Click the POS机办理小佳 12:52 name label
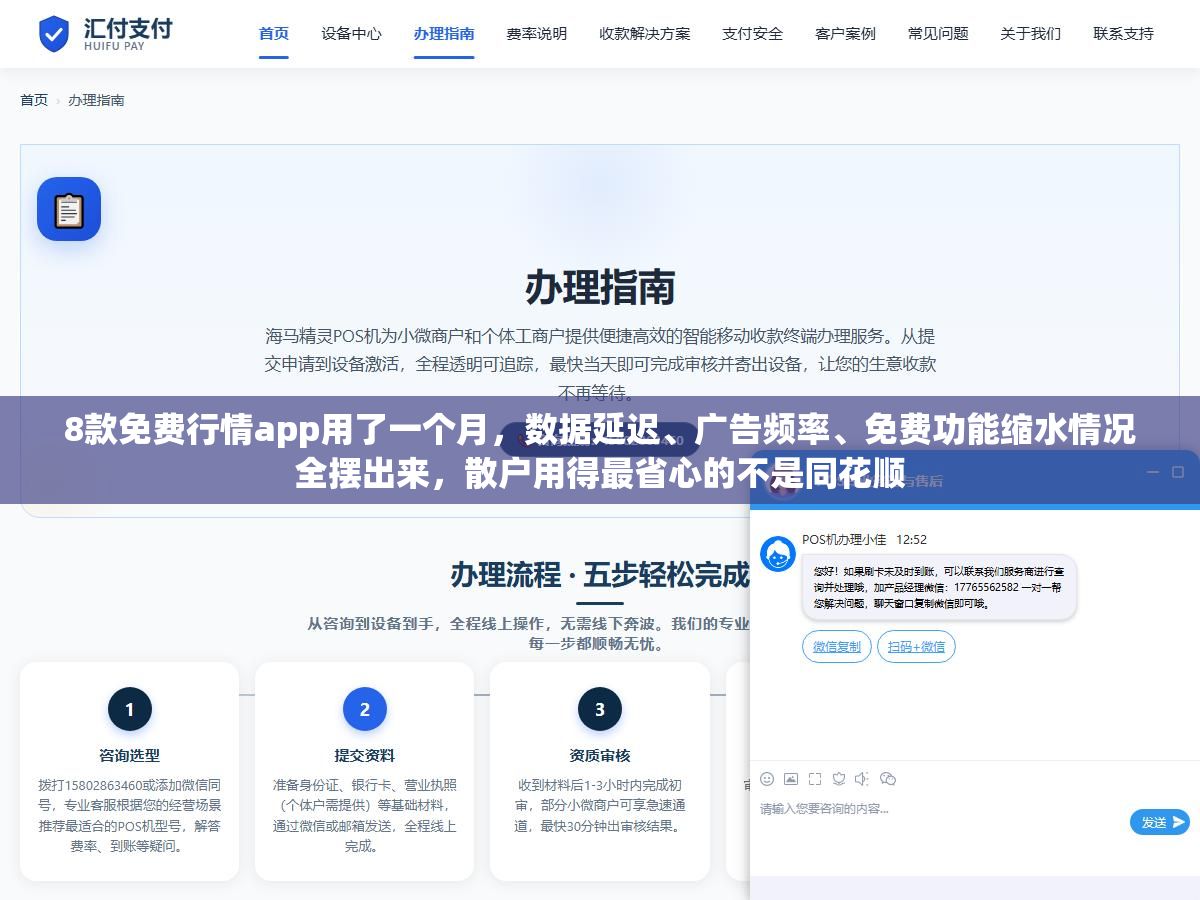This screenshot has height=900, width=1200. click(x=864, y=540)
